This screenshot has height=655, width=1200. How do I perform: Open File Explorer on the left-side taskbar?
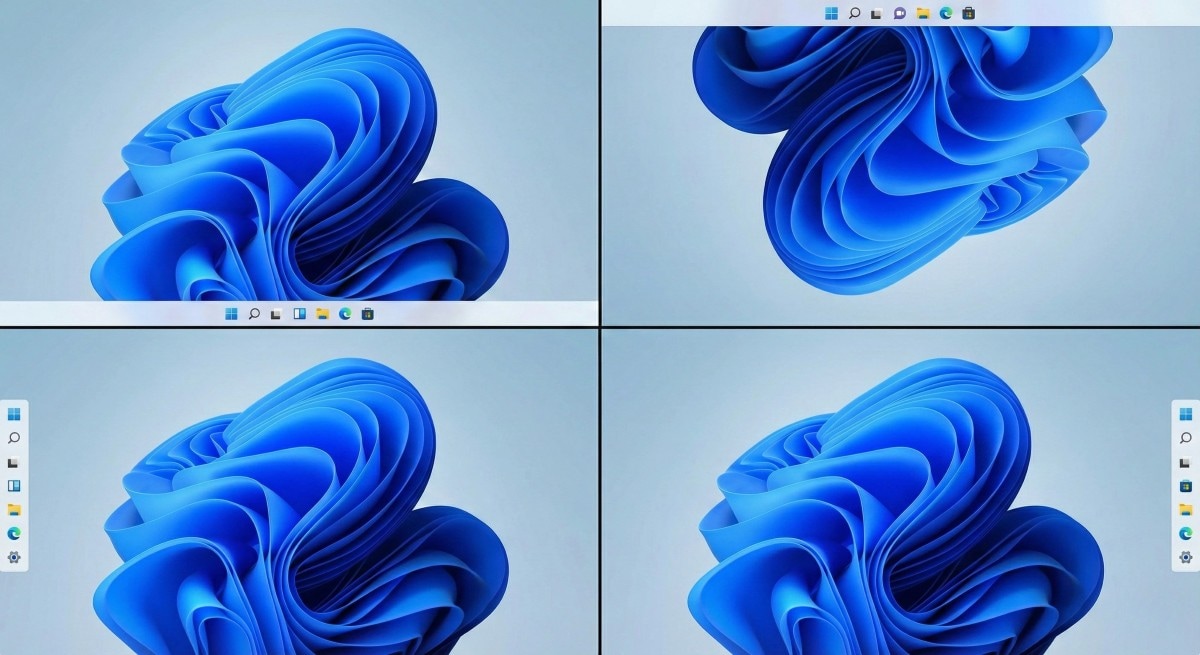(14, 509)
